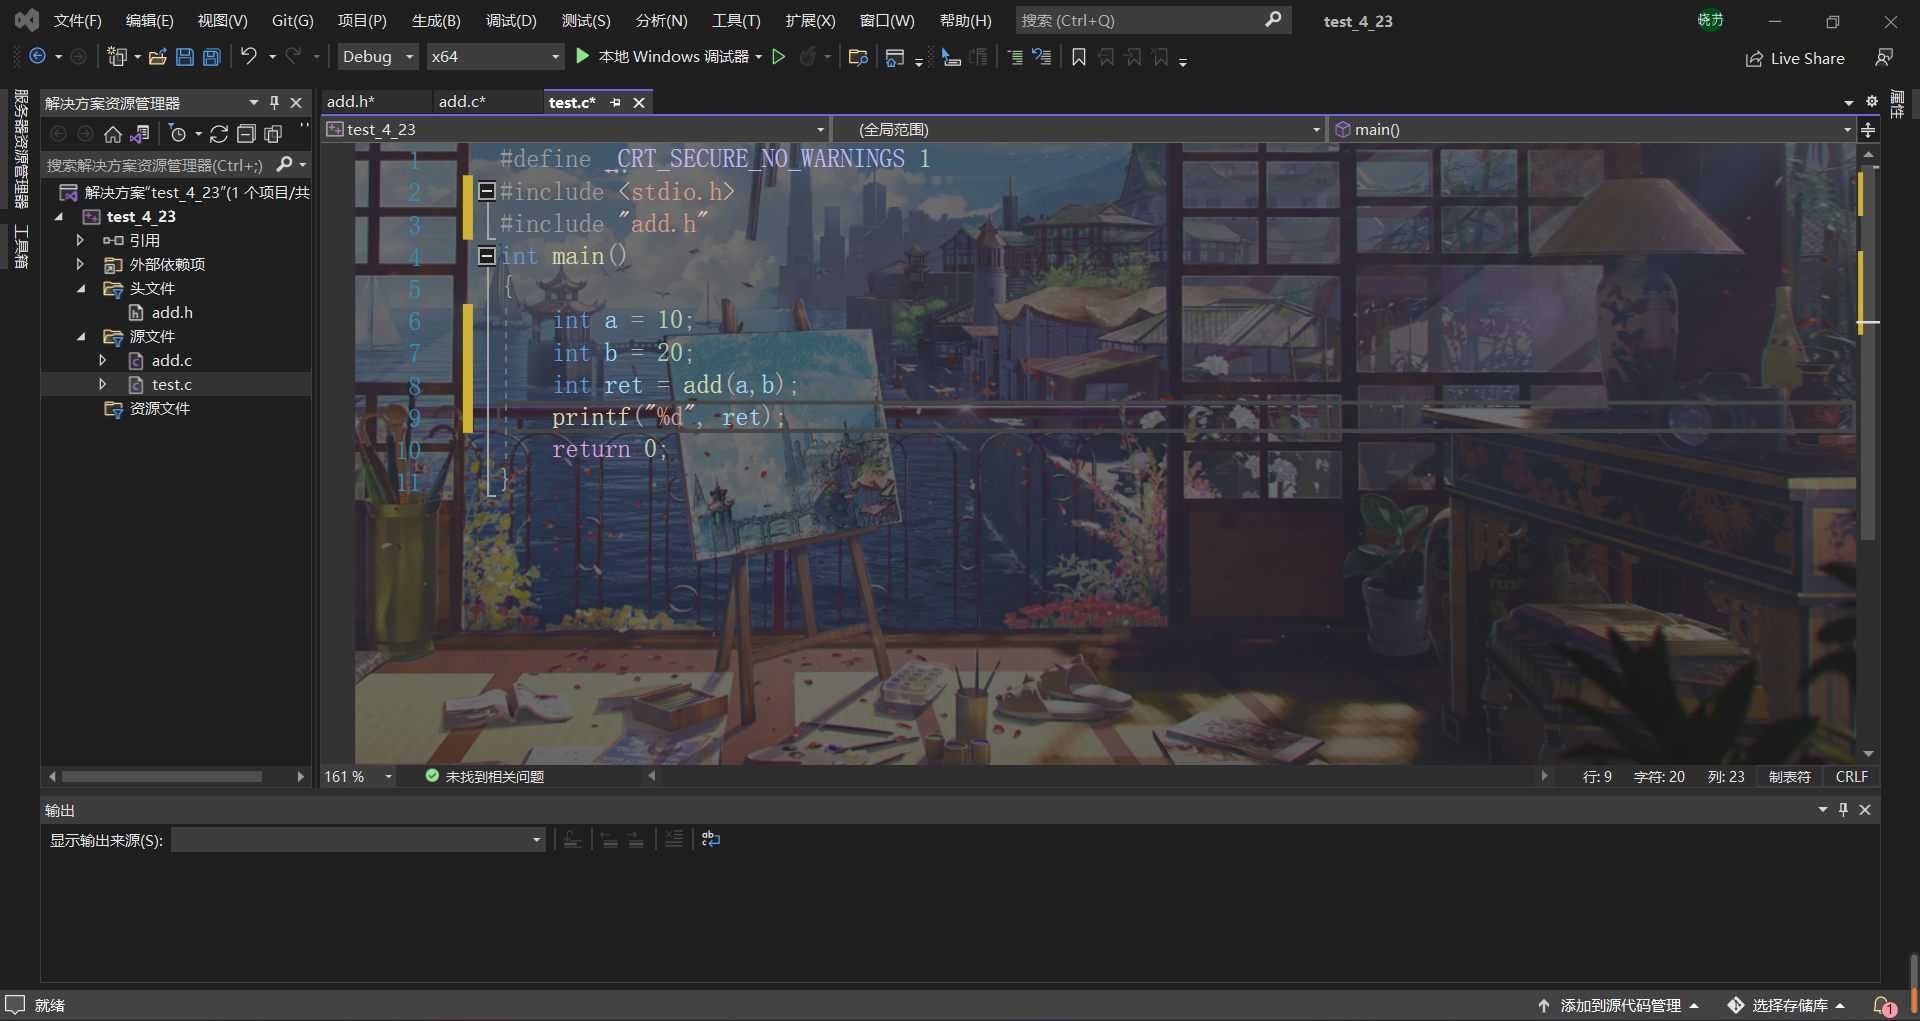This screenshot has height=1021, width=1920.
Task: Select test.c in Solution Explorer
Action: pyautogui.click(x=172, y=385)
